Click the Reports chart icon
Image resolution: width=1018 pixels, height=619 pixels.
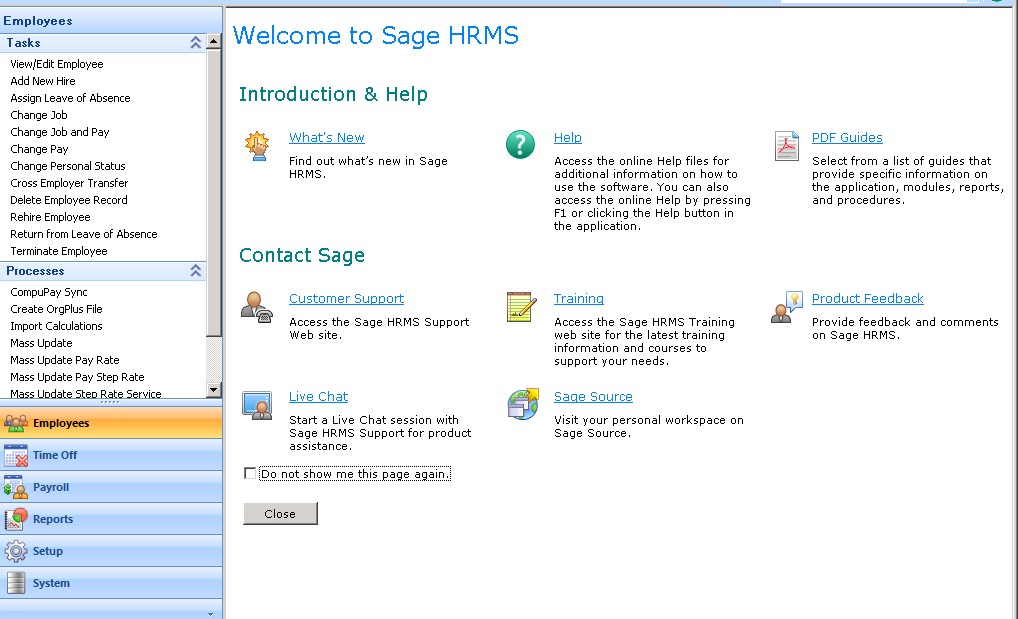coord(16,520)
